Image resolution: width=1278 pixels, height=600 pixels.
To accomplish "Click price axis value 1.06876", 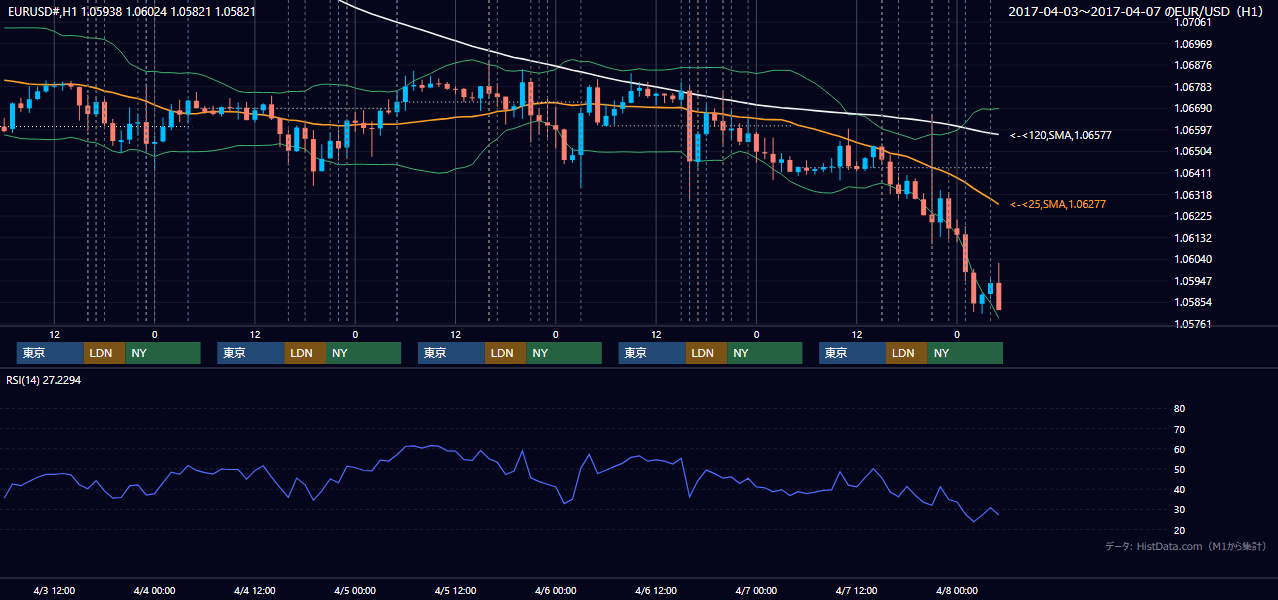I will click(x=1193, y=65).
